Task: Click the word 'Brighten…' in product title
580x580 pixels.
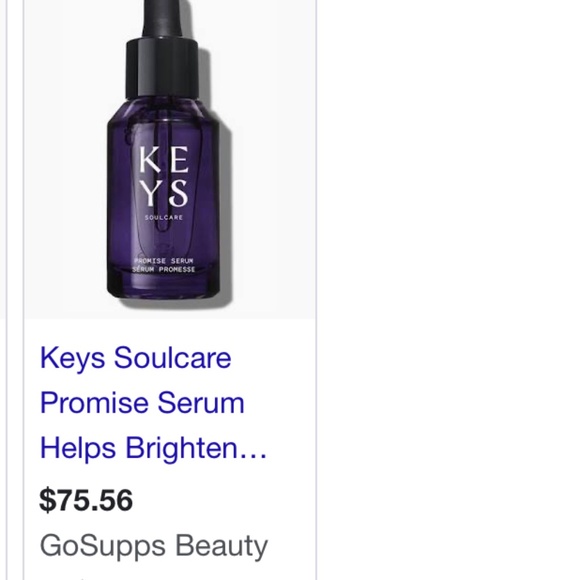Action: 196,448
